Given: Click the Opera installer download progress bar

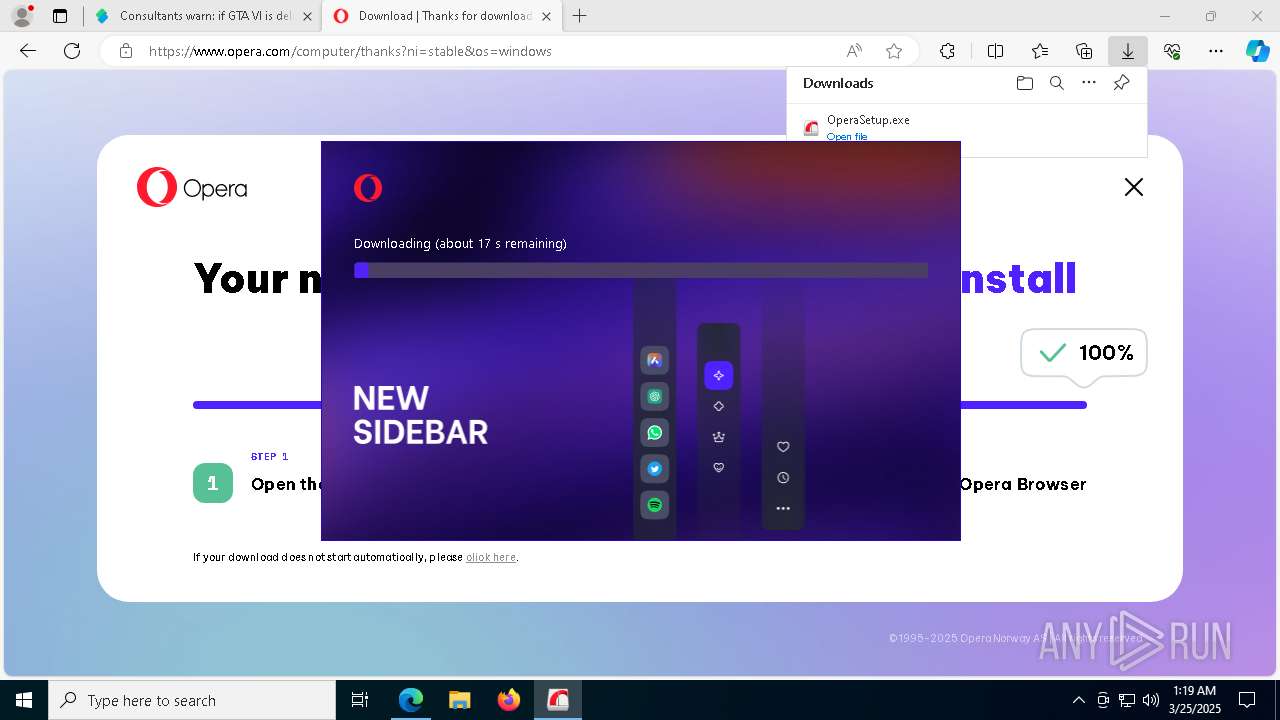Looking at the screenshot, I should pyautogui.click(x=641, y=270).
